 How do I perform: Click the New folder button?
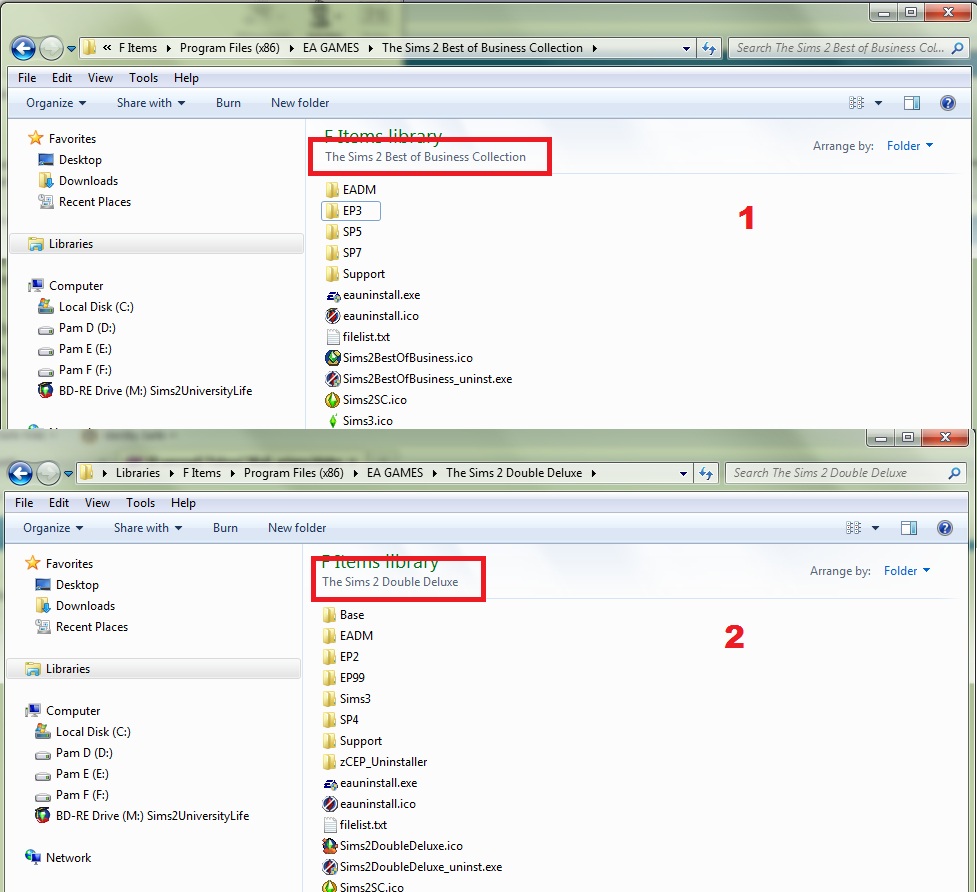click(300, 102)
